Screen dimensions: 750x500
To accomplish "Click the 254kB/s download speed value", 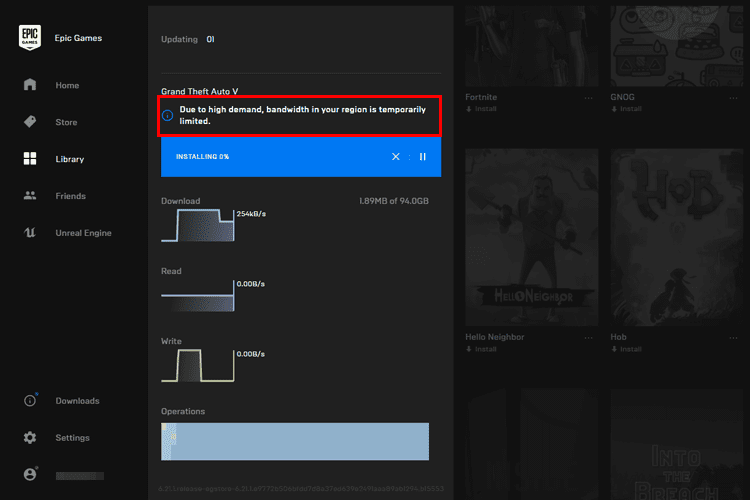I will tap(251, 214).
